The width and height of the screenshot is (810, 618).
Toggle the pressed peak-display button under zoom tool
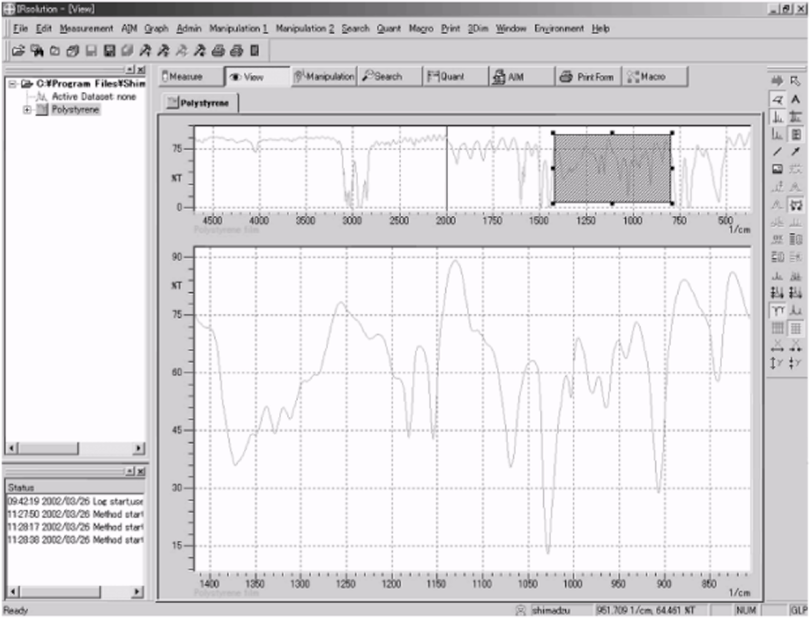coord(777,117)
